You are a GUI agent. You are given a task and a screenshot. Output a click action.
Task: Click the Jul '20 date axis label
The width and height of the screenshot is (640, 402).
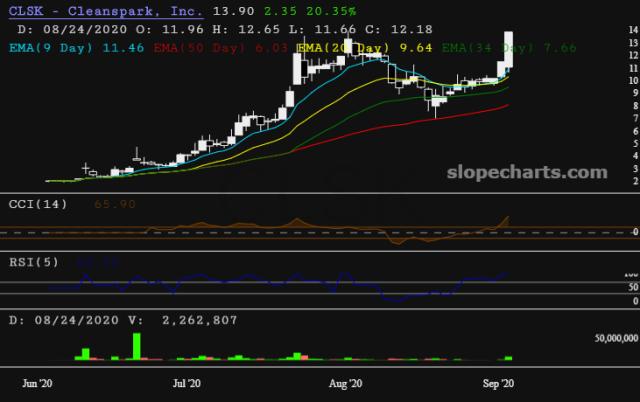188,383
